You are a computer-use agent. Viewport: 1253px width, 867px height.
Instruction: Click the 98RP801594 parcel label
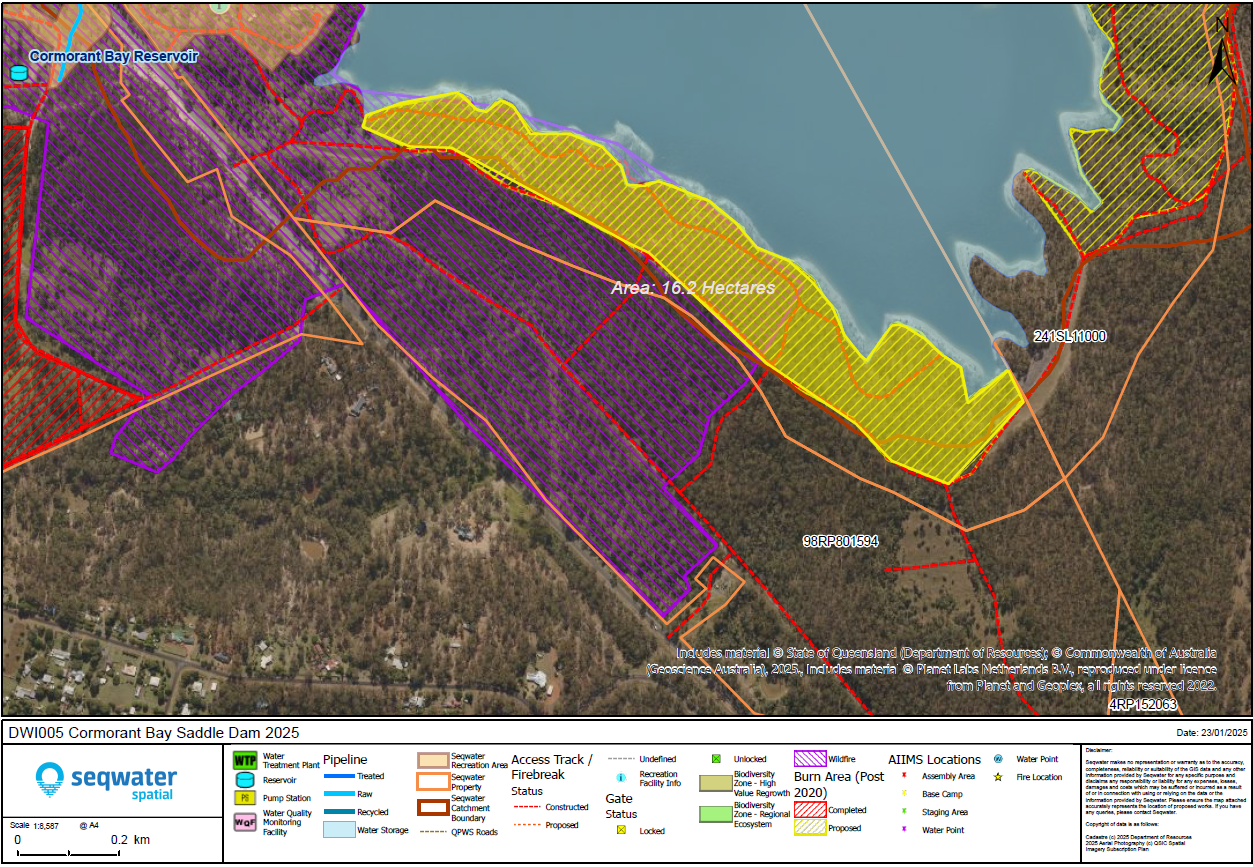coord(840,542)
